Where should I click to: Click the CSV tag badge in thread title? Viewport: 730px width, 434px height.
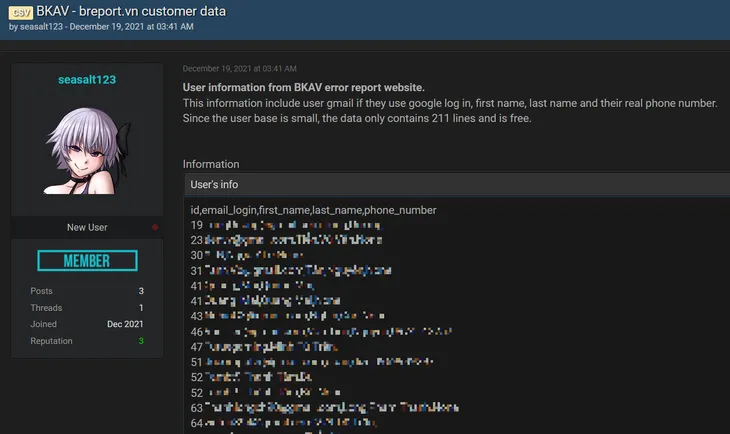(x=20, y=12)
